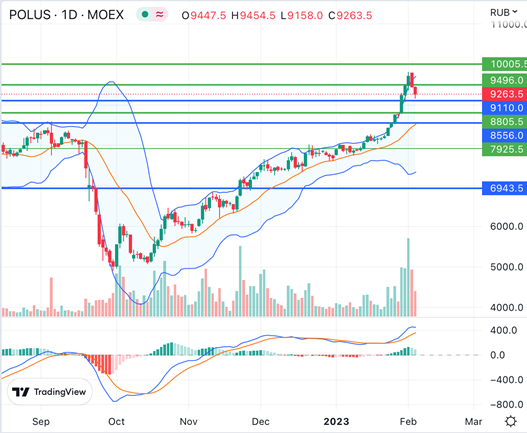Image resolution: width=527 pixels, height=433 pixels.
Task: Click the high value H9454.5
Action: (253, 15)
